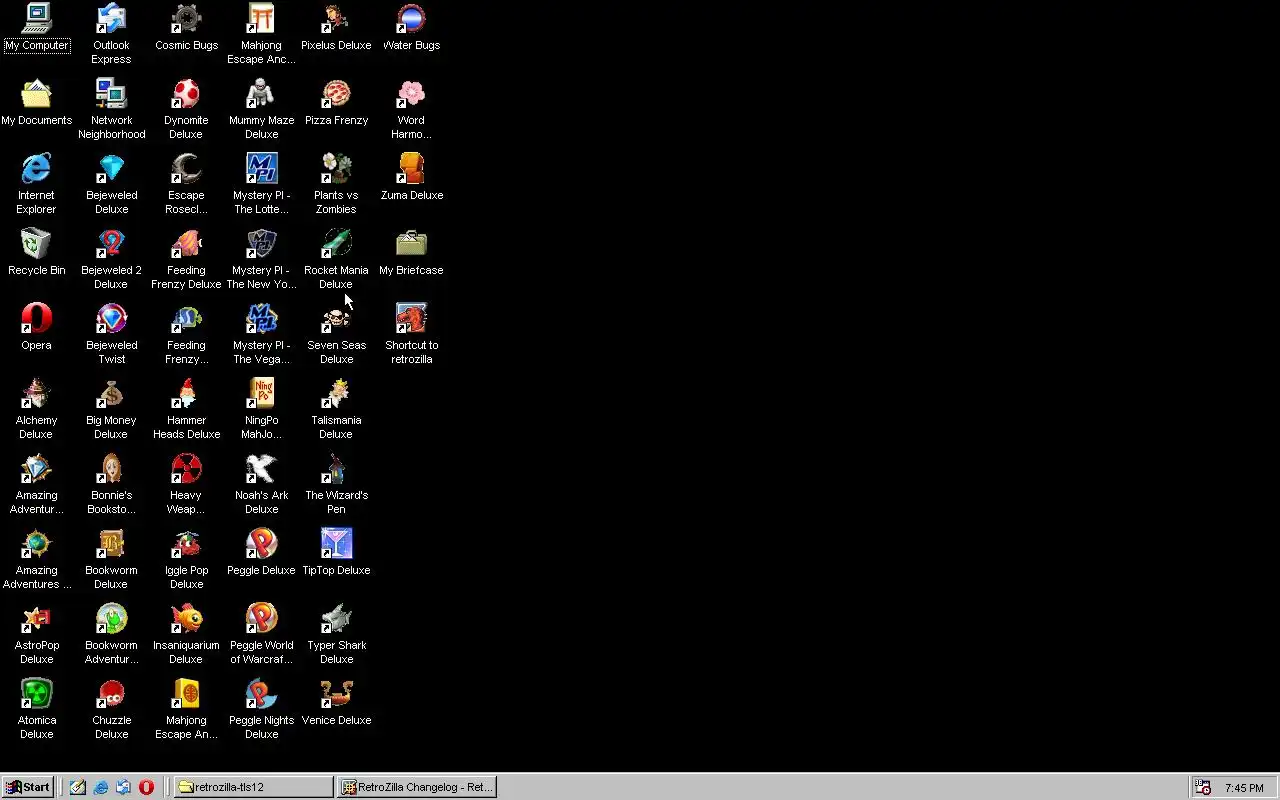Switch to RetroZilla Changelog taskbar button
This screenshot has height=800, width=1280.
[416, 787]
